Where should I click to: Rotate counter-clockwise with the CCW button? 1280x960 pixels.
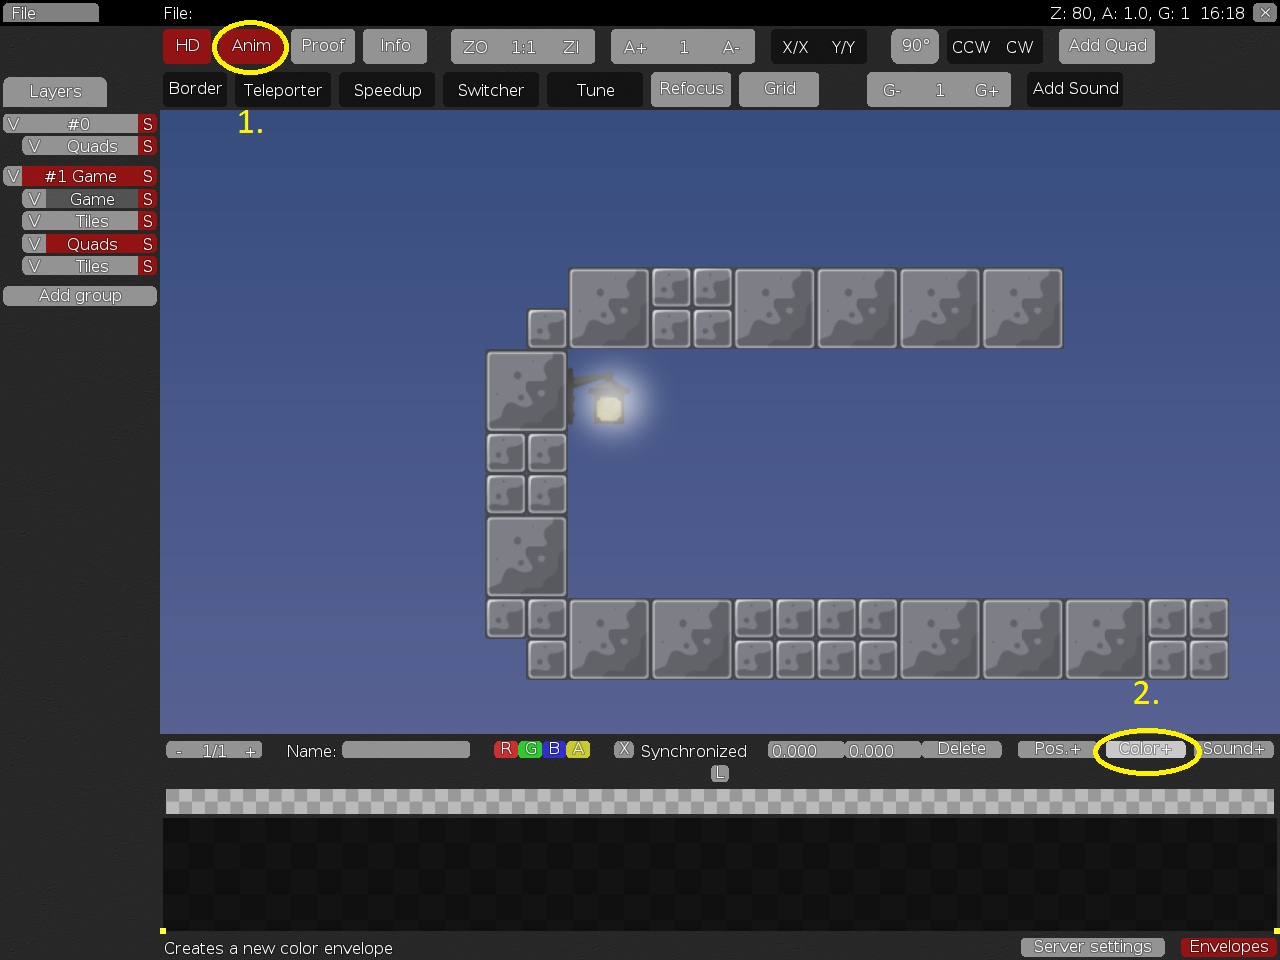tap(970, 47)
